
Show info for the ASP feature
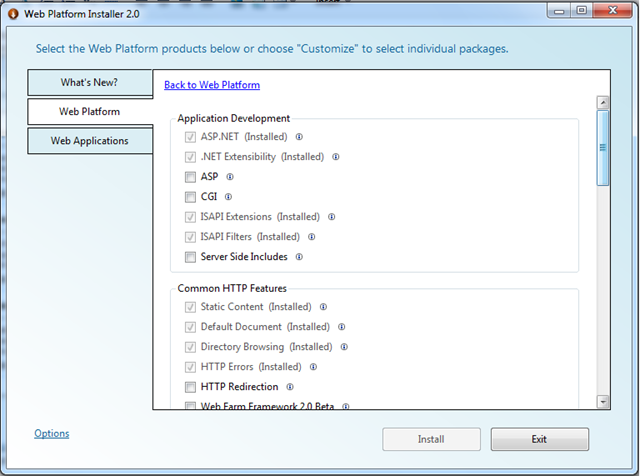click(x=230, y=177)
